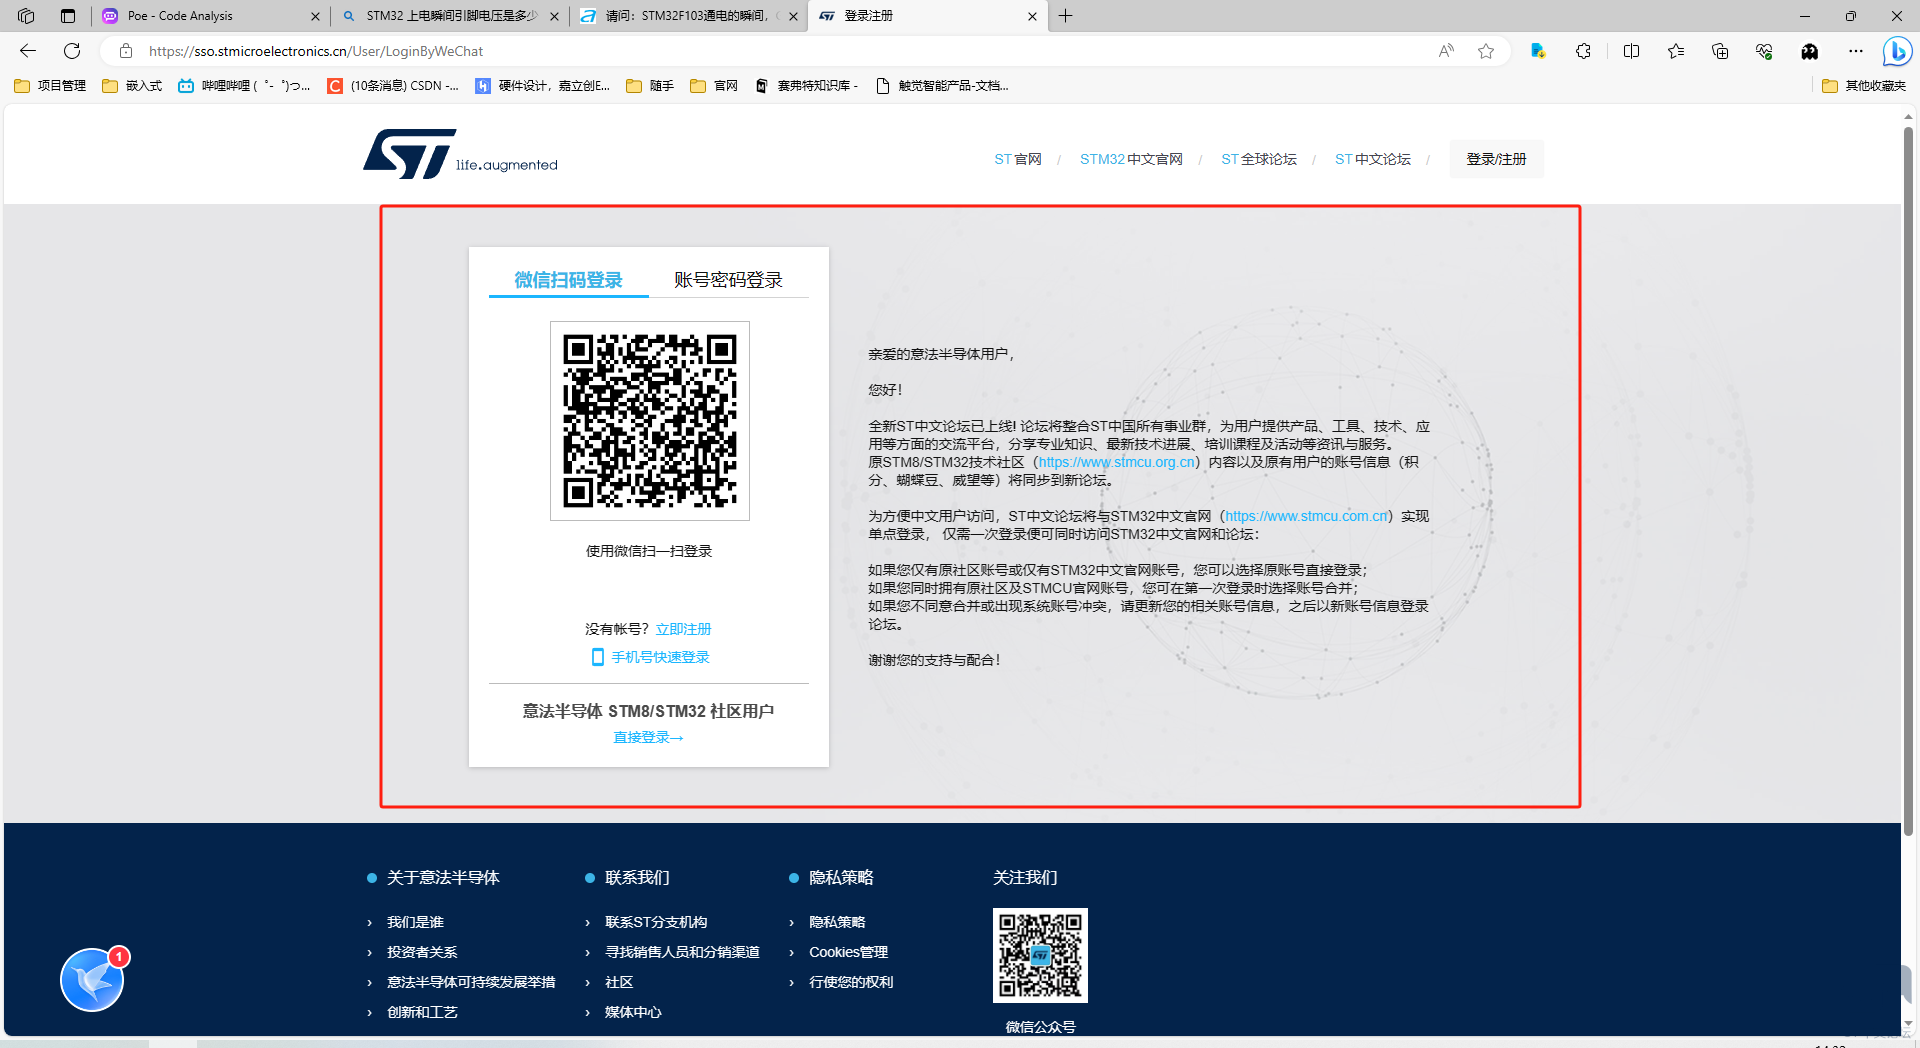Viewport: 1920px width, 1048px height.
Task: Open the ST中文论坛 navigation link
Action: (x=1373, y=159)
